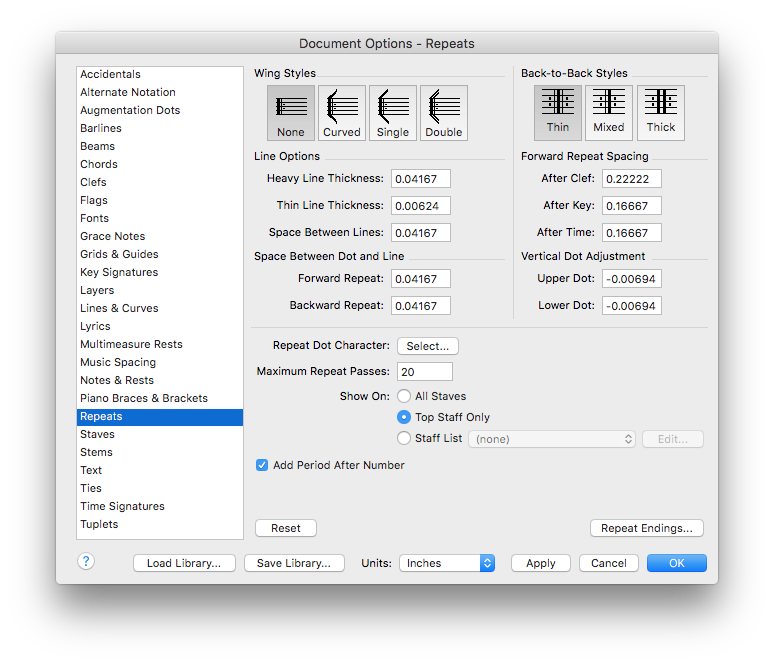Screen dimensions: 774x664
Task: Click the disabled Staff List Edit... button
Action: pos(673,439)
